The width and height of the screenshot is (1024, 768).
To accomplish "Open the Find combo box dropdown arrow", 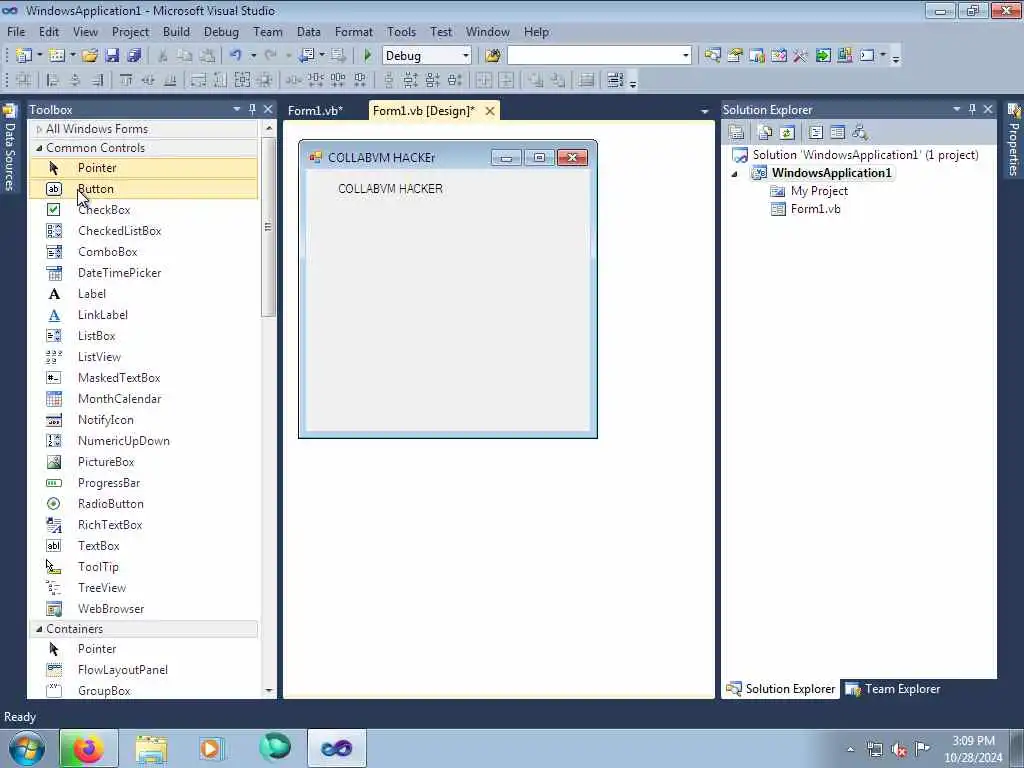I will 686,56.
